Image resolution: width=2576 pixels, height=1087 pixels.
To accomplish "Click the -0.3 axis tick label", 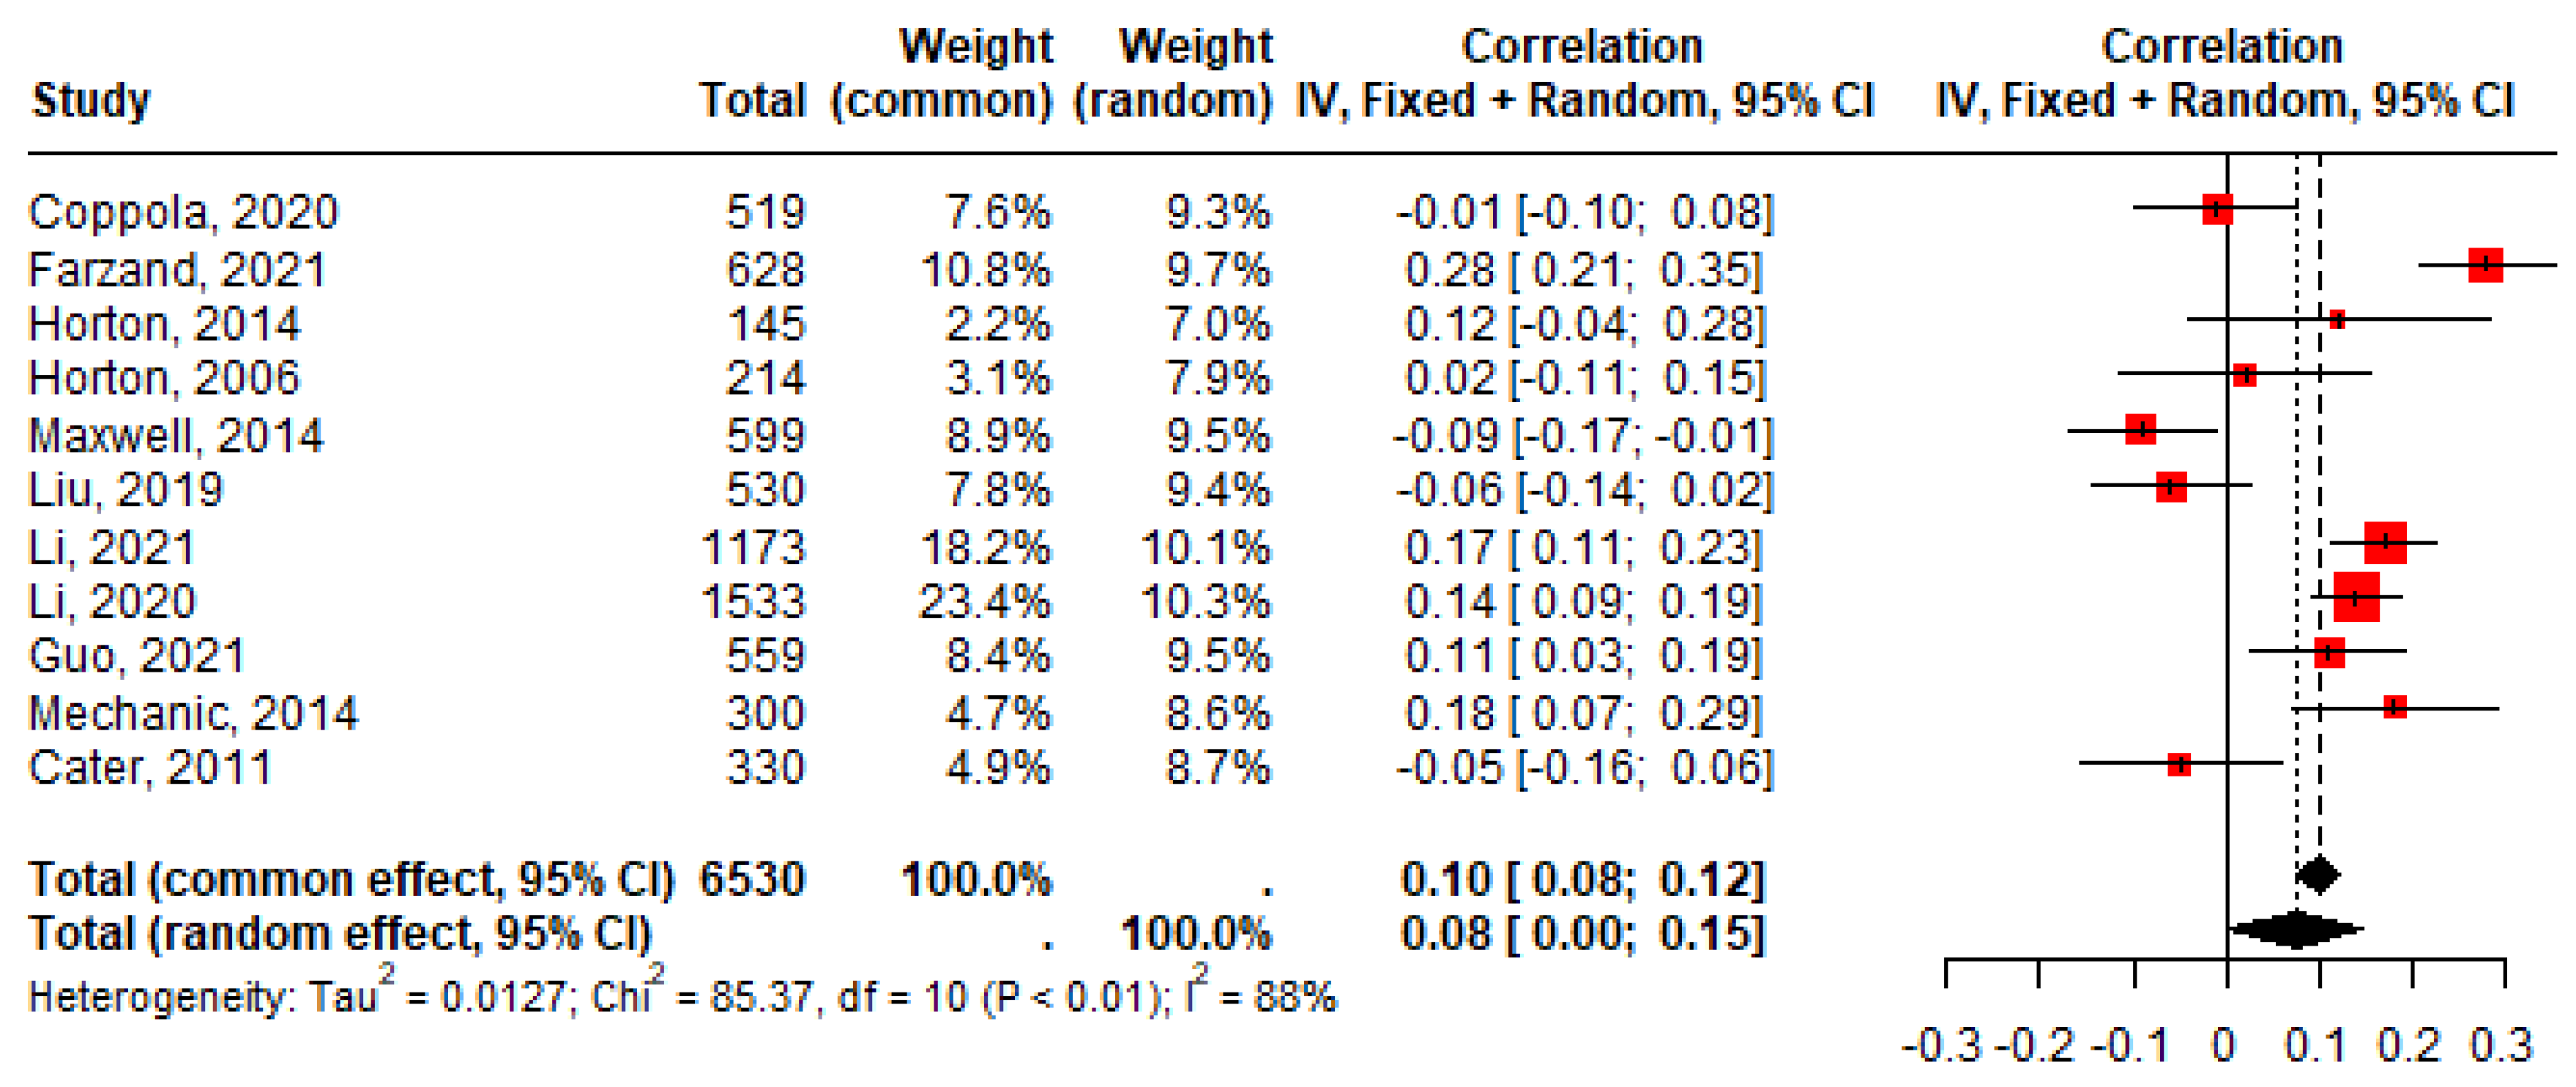I will [1942, 1045].
